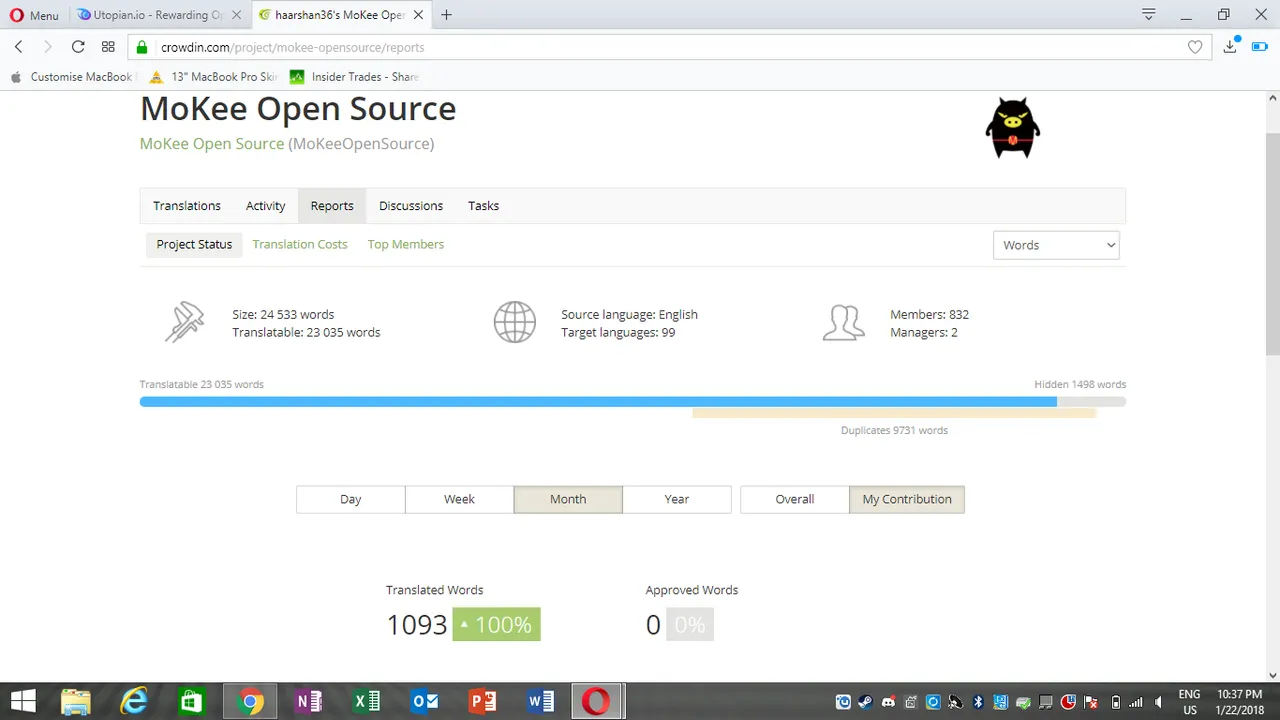Viewport: 1280px width, 720px height.
Task: Select the Day period button
Action: pyautogui.click(x=351, y=499)
